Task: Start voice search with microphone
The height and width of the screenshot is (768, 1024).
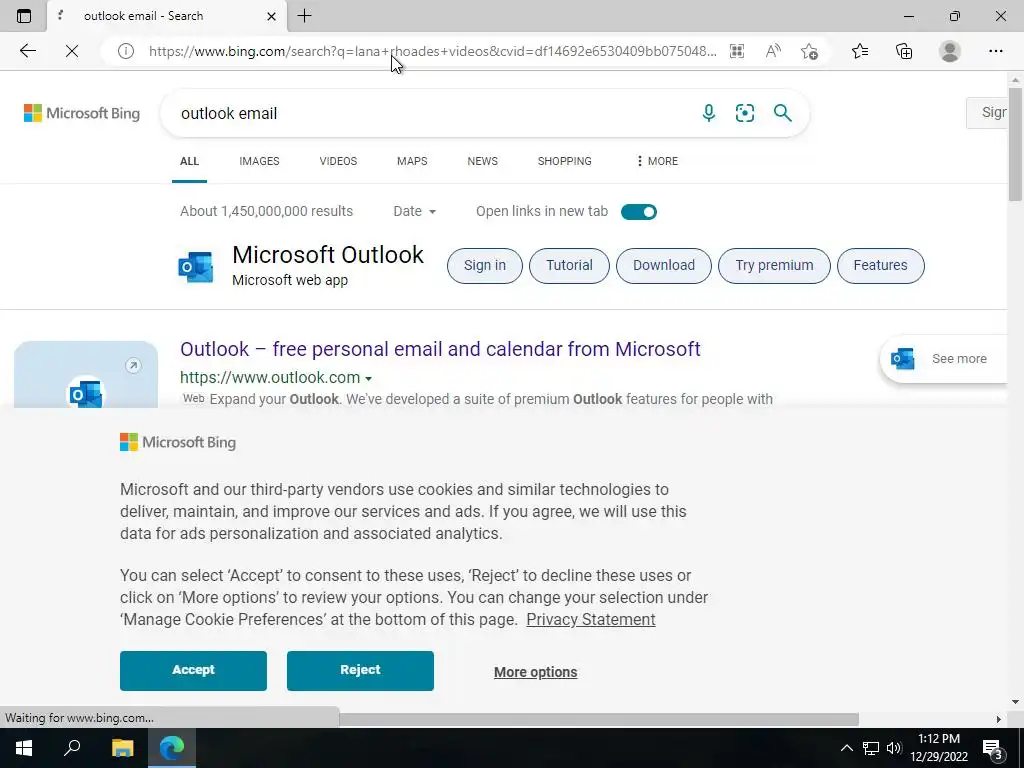Action: [x=709, y=113]
